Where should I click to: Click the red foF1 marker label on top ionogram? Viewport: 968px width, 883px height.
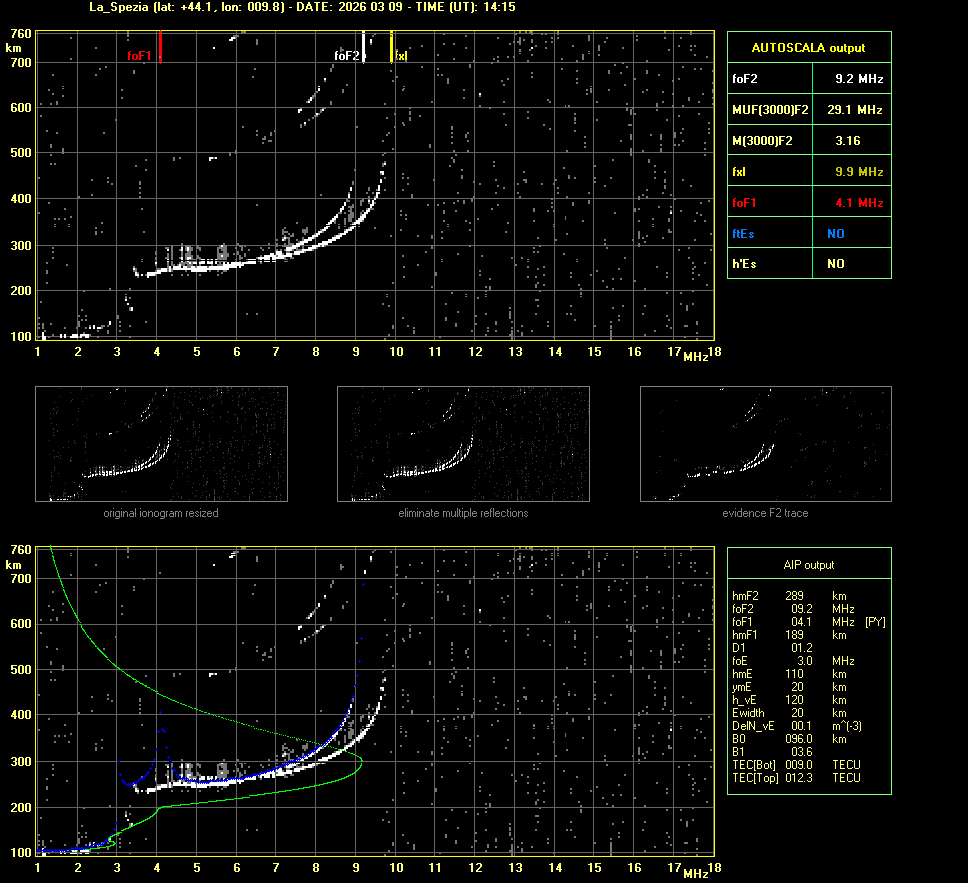coord(139,56)
